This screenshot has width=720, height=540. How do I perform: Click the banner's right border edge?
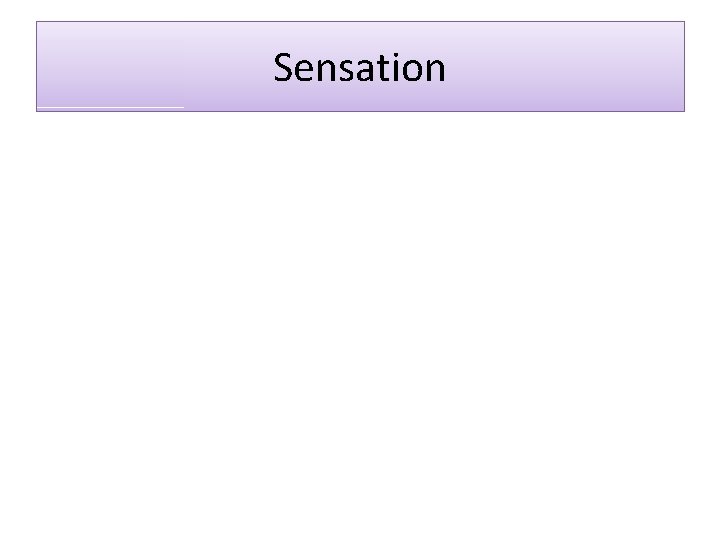point(684,67)
